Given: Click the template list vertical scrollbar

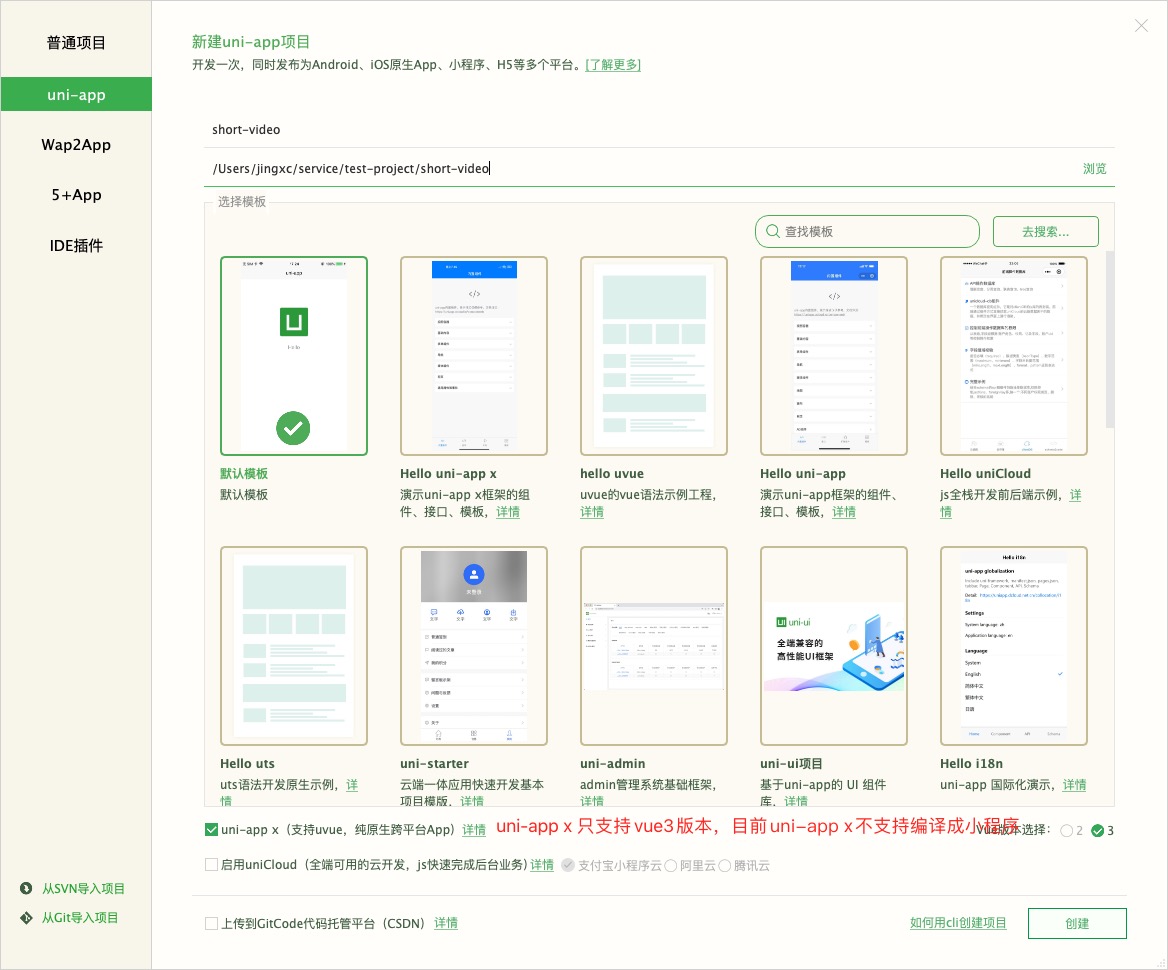Looking at the screenshot, I should click(1110, 340).
